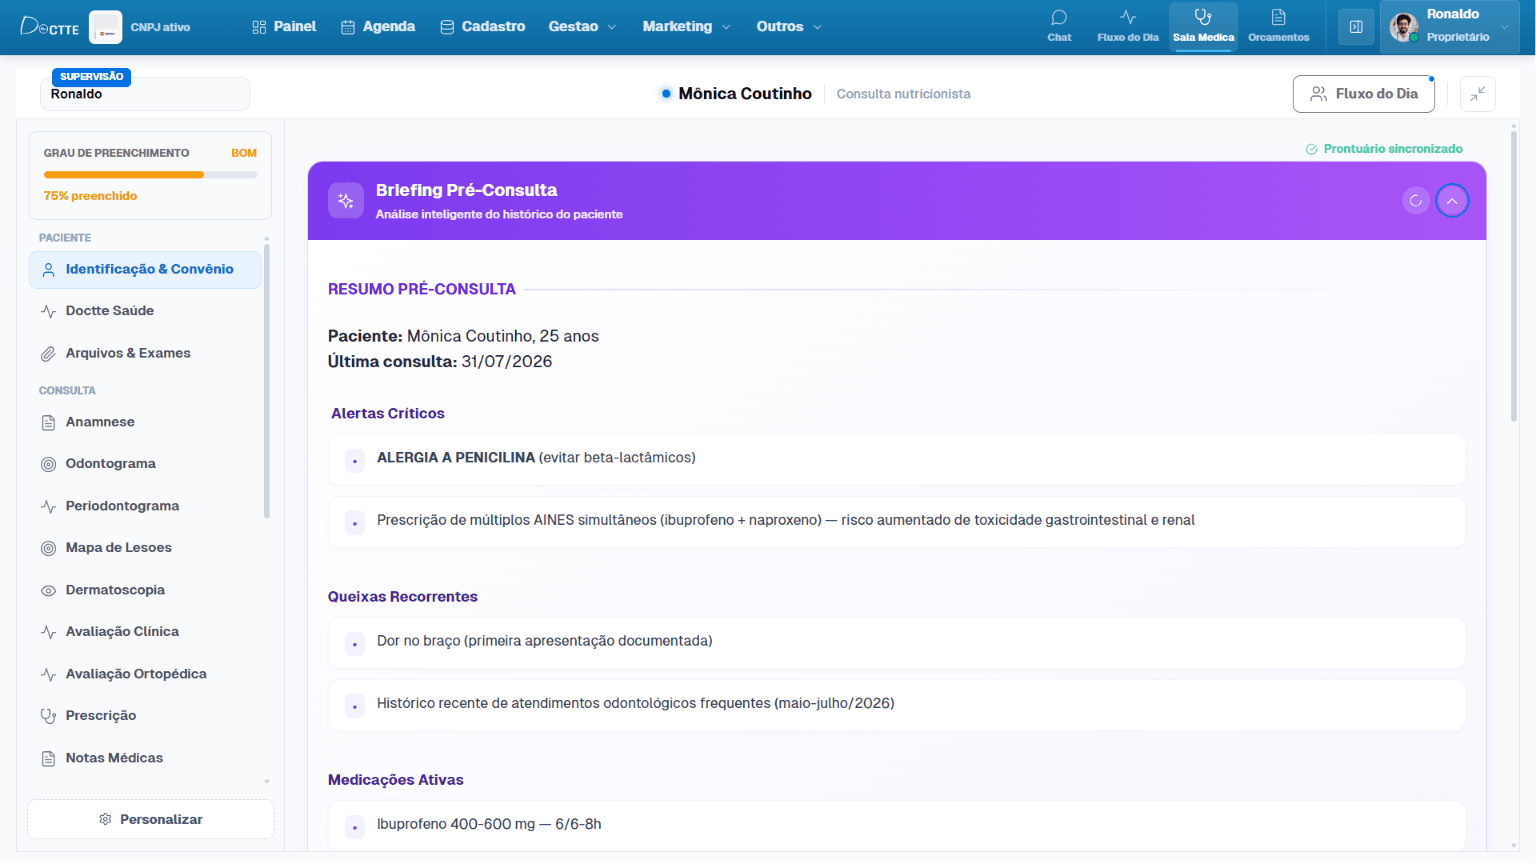Click the 75% preenchido progress bar
1536x864 pixels.
(150, 175)
